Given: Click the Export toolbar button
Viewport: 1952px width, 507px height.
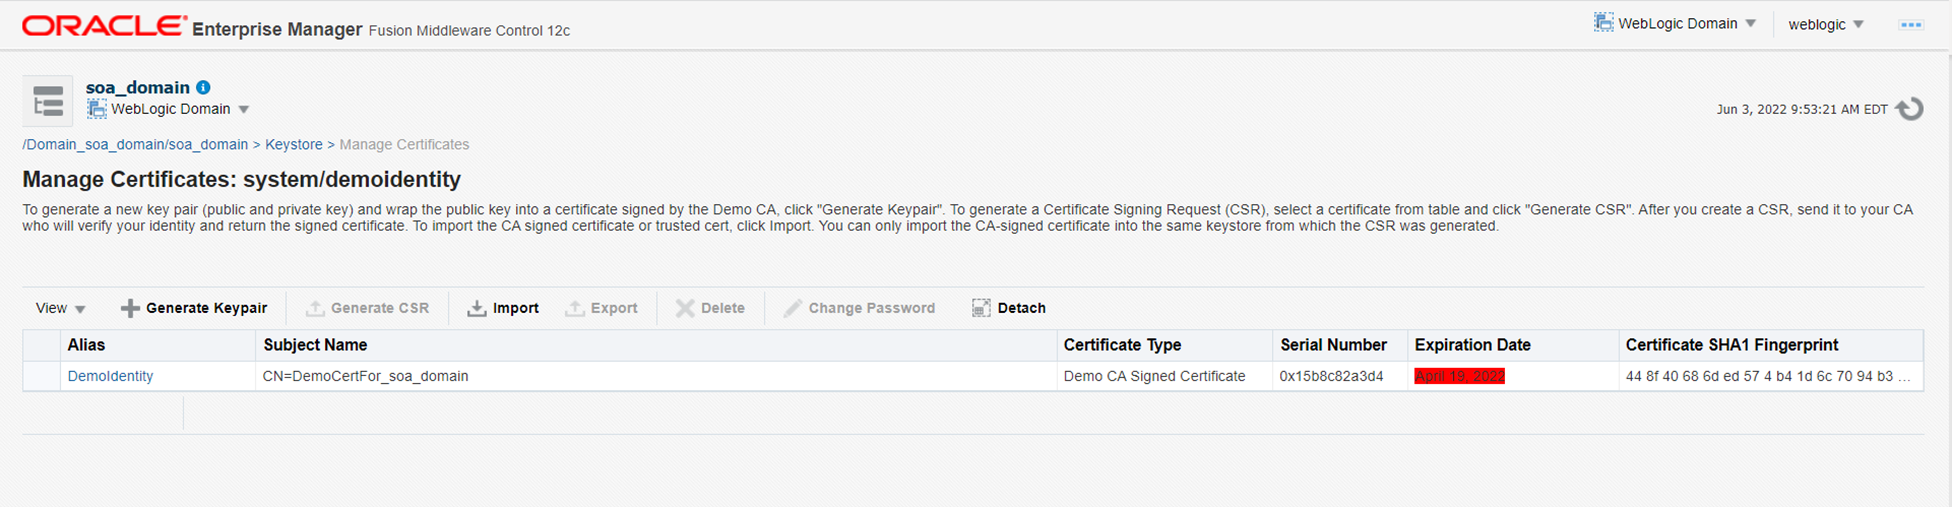Looking at the screenshot, I should click(x=601, y=308).
